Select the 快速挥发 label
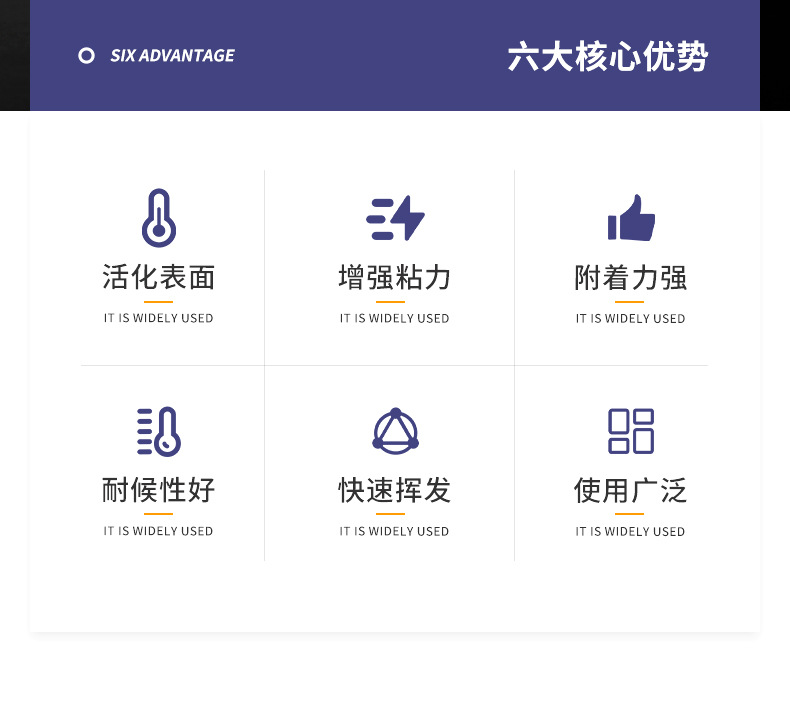Viewport: 790px width, 727px height. (x=395, y=490)
